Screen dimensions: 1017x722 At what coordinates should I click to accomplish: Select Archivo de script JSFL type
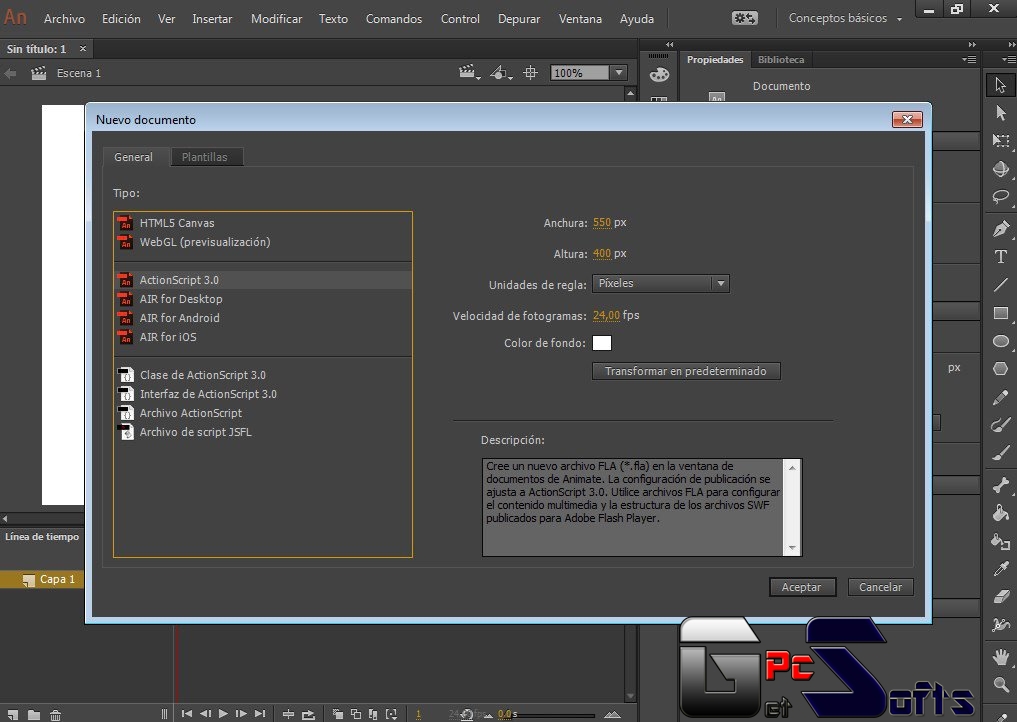pos(263,432)
